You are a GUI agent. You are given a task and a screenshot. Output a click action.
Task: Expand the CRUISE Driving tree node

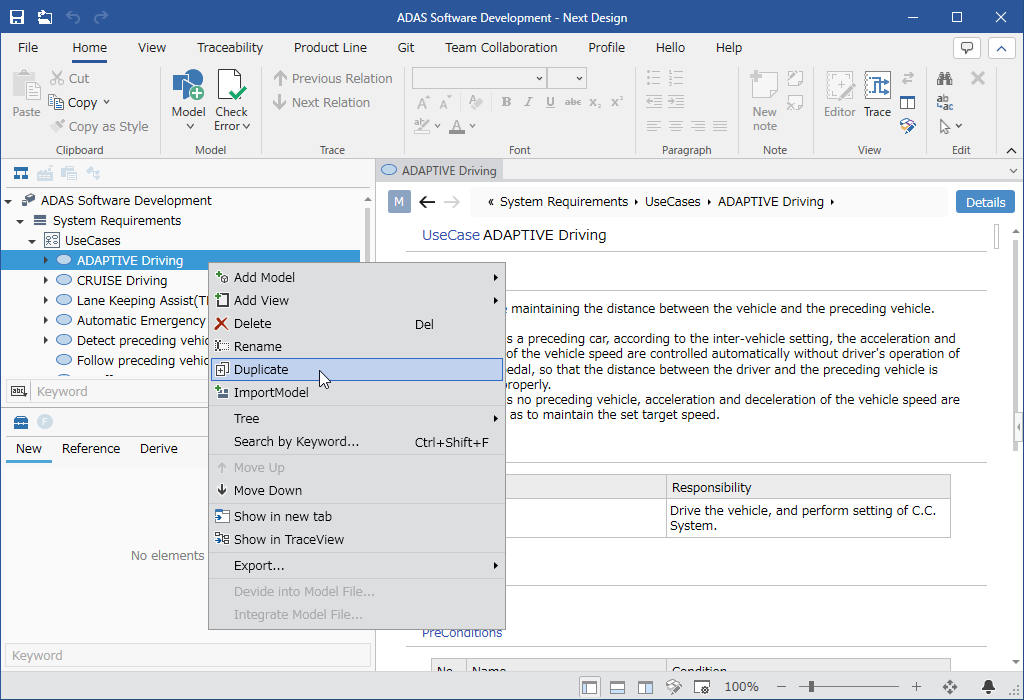tap(45, 280)
